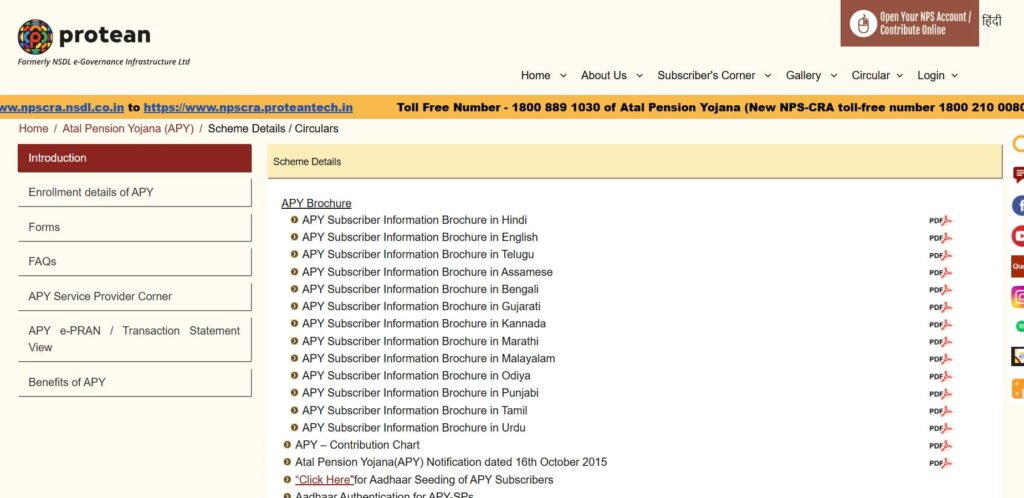This screenshot has height=498, width=1024.
Task: Open PDF icon for English brochure
Action: [x=940, y=238]
